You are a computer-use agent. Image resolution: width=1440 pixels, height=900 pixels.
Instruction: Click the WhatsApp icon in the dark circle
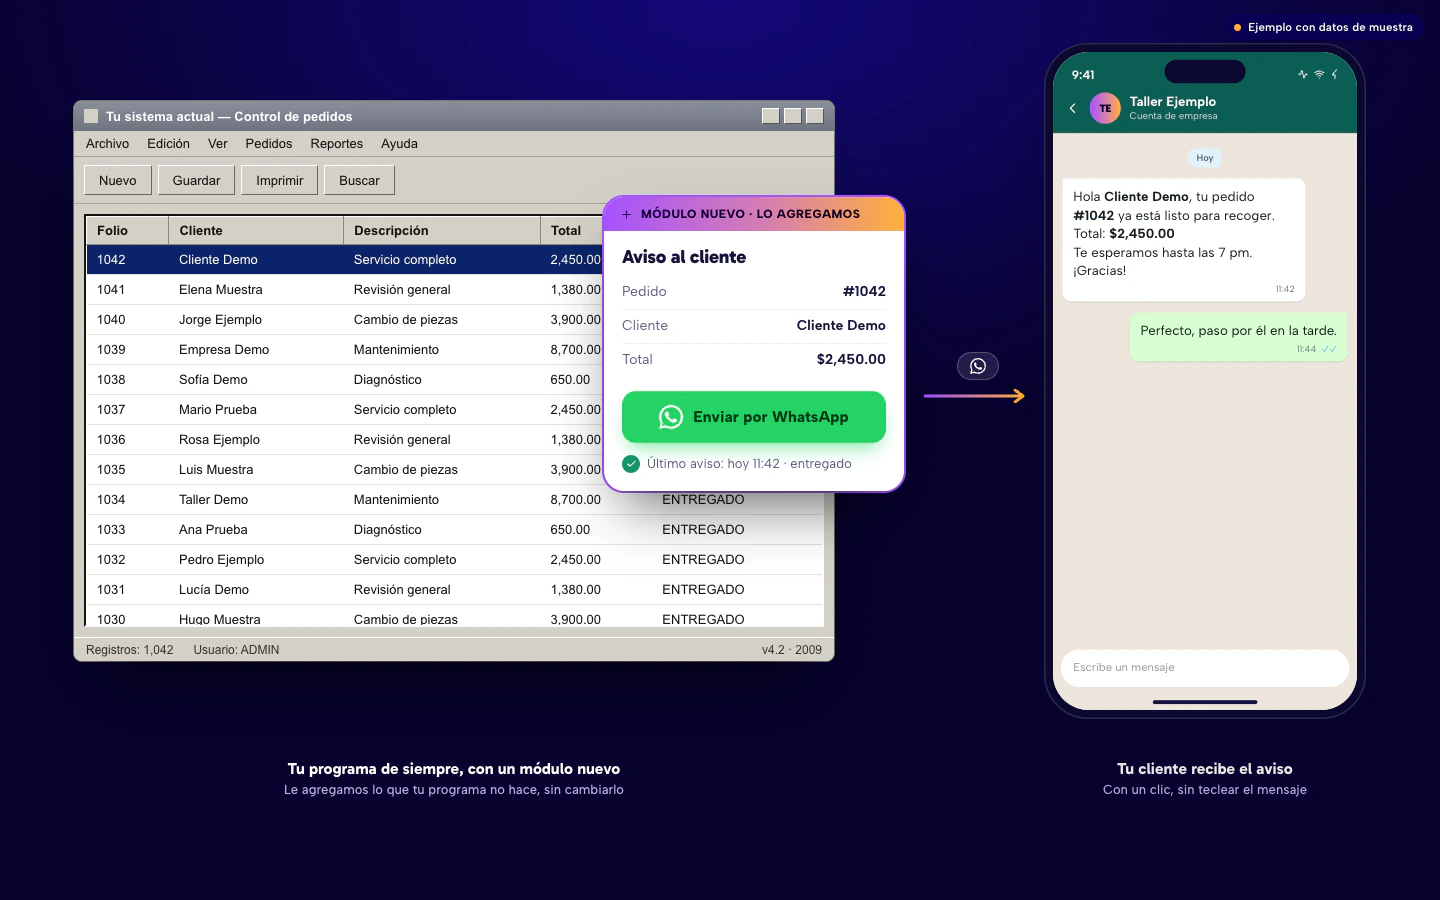978,366
